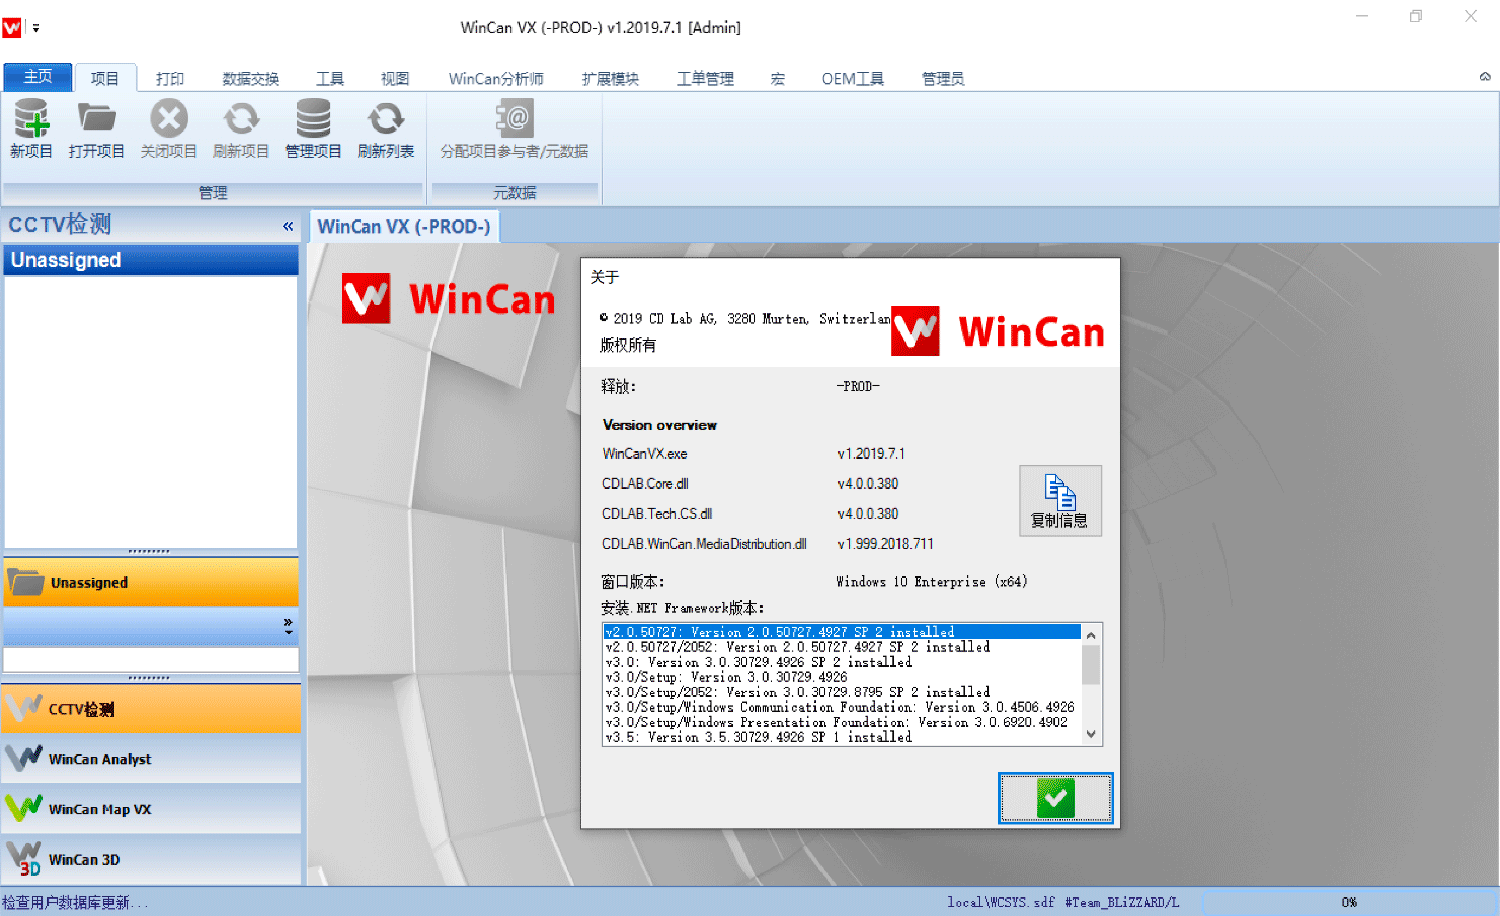The image size is (1500, 916).
Task: Switch to the 视图 tab
Action: point(395,79)
